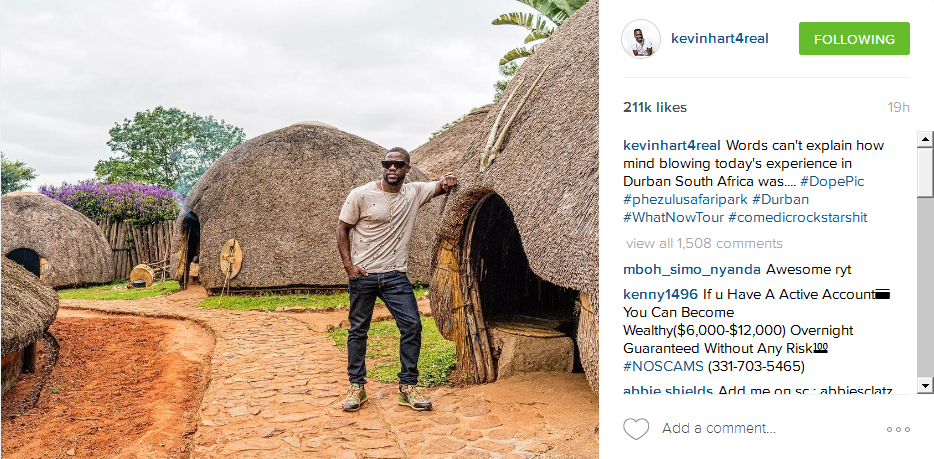The image size is (934, 459).
Task: Open the #Durban hashtag link
Action: 780,199
